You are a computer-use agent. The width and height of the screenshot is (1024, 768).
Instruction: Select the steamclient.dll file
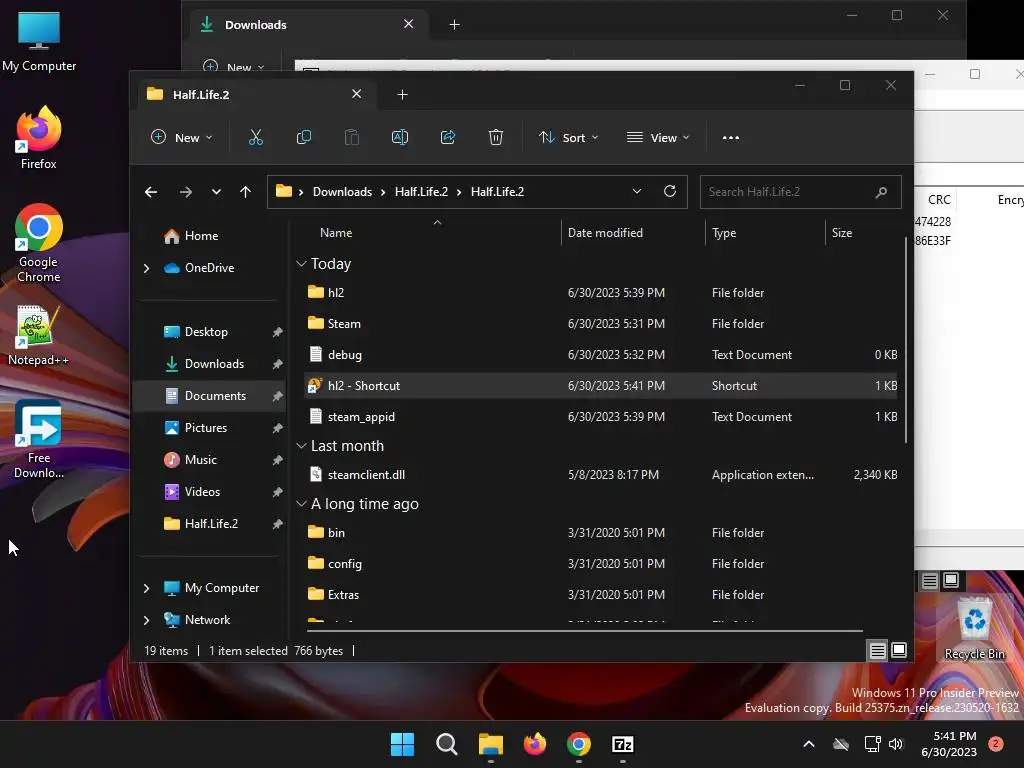[601, 475]
